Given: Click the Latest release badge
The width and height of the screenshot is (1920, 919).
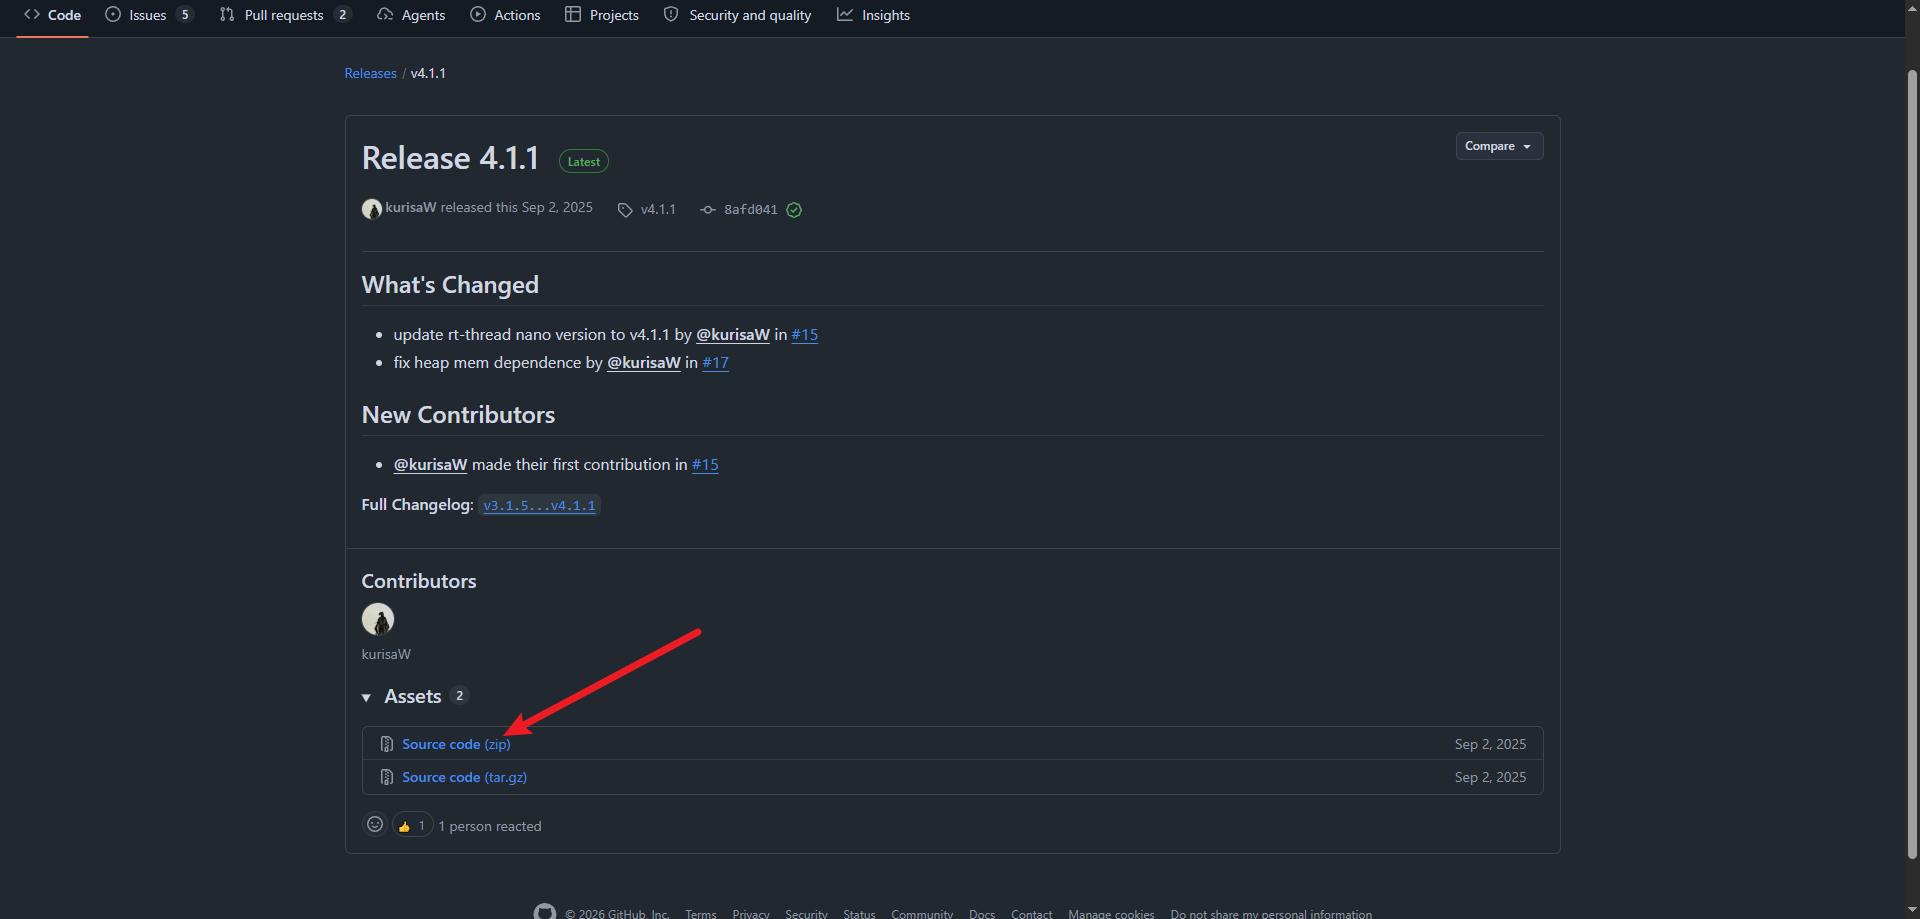Looking at the screenshot, I should (x=584, y=161).
